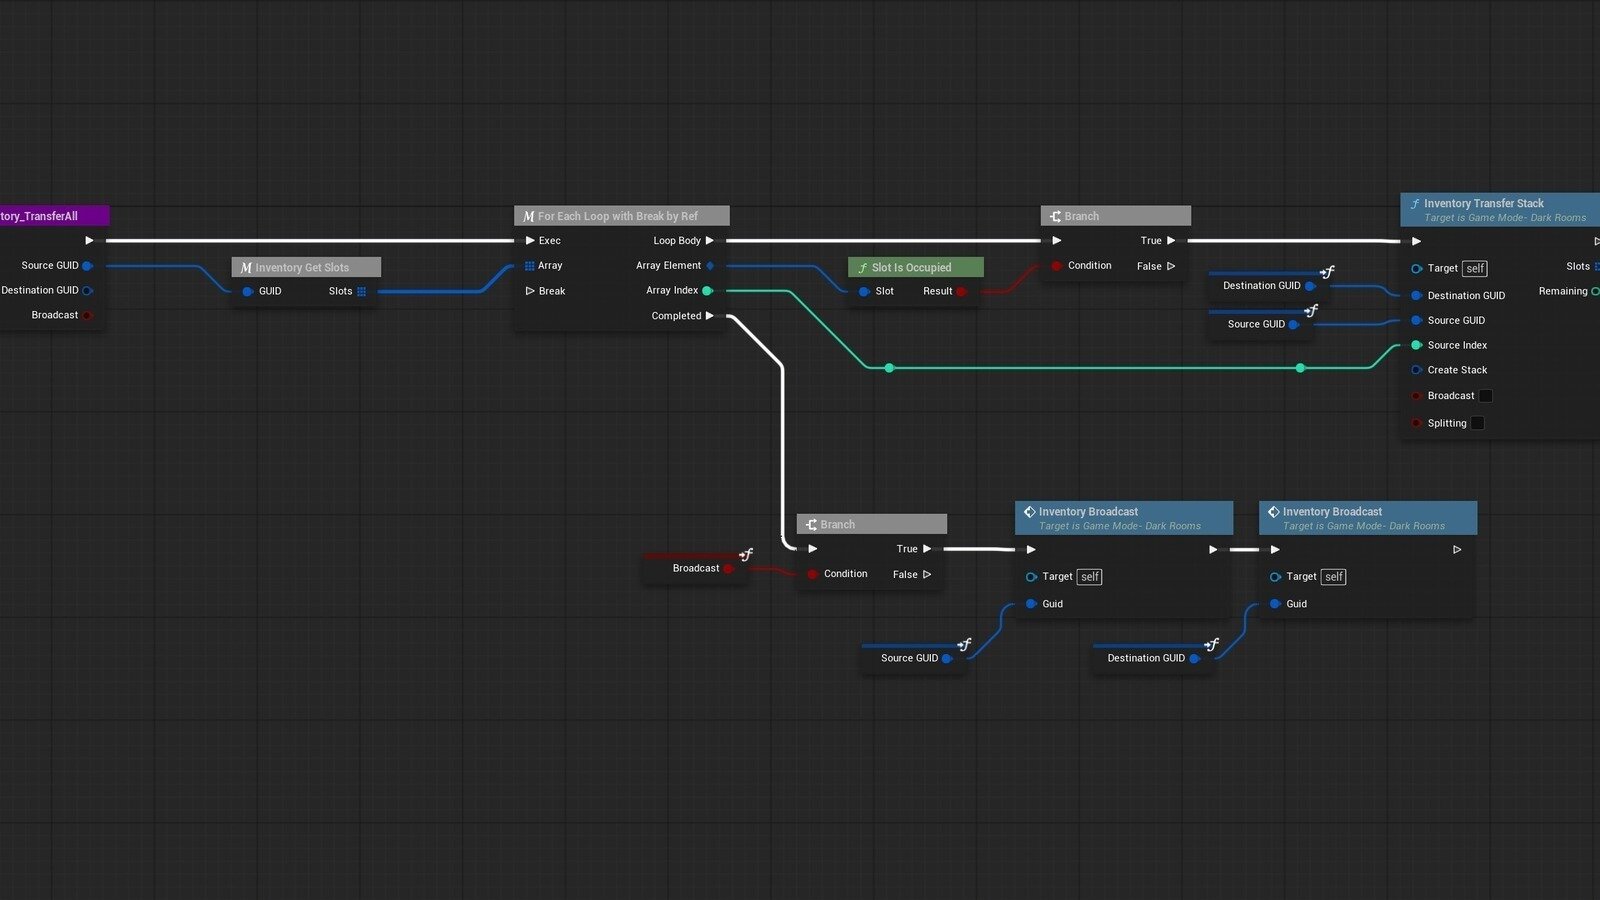This screenshot has width=1600, height=900.
Task: Select the Array Element output pin
Action: coord(710,266)
